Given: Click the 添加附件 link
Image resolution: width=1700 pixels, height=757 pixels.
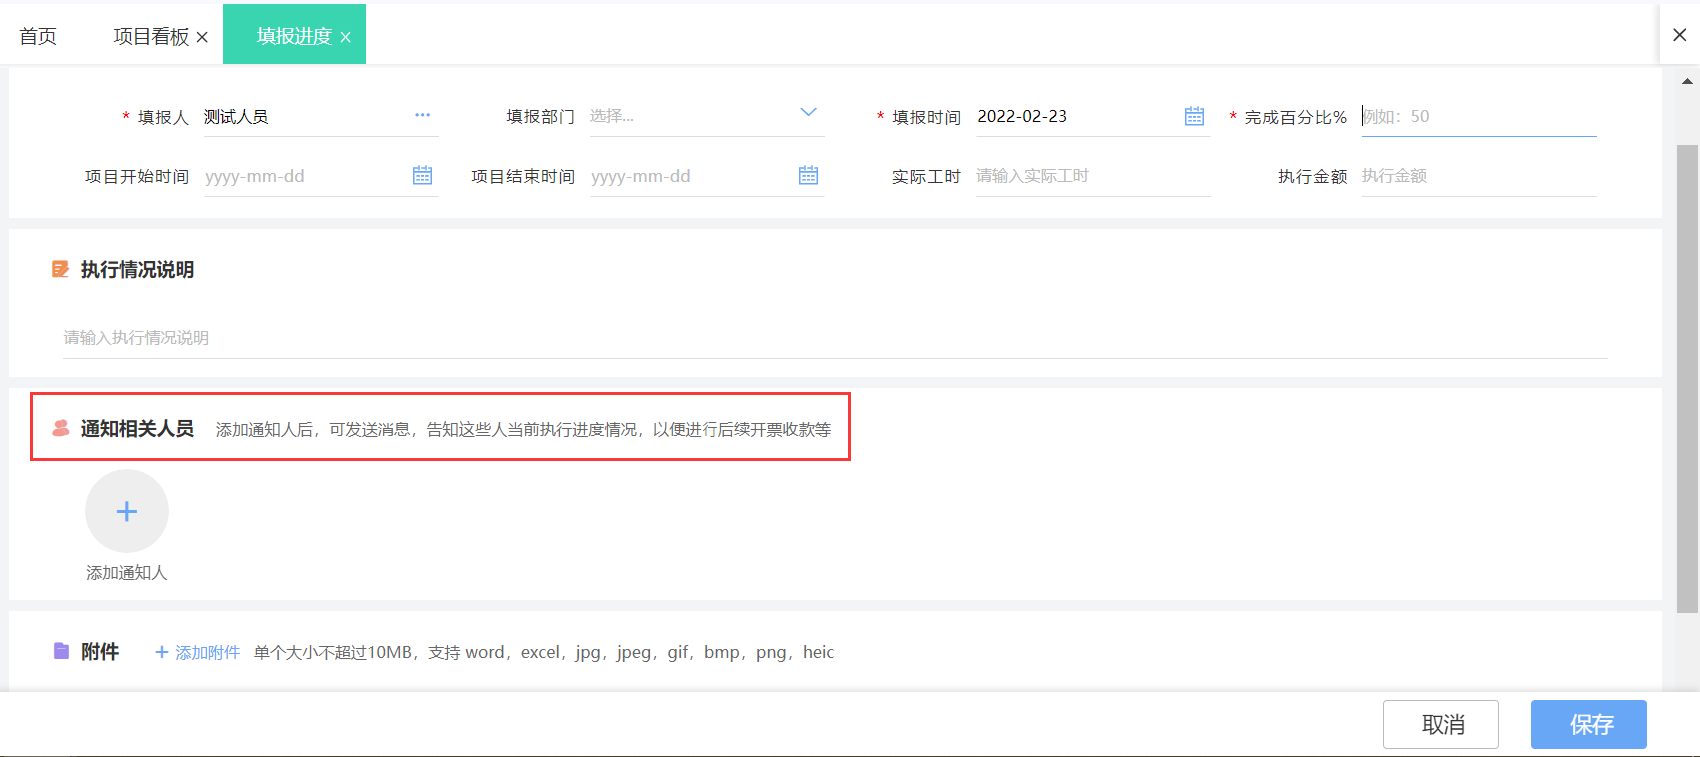Looking at the screenshot, I should pos(198,652).
